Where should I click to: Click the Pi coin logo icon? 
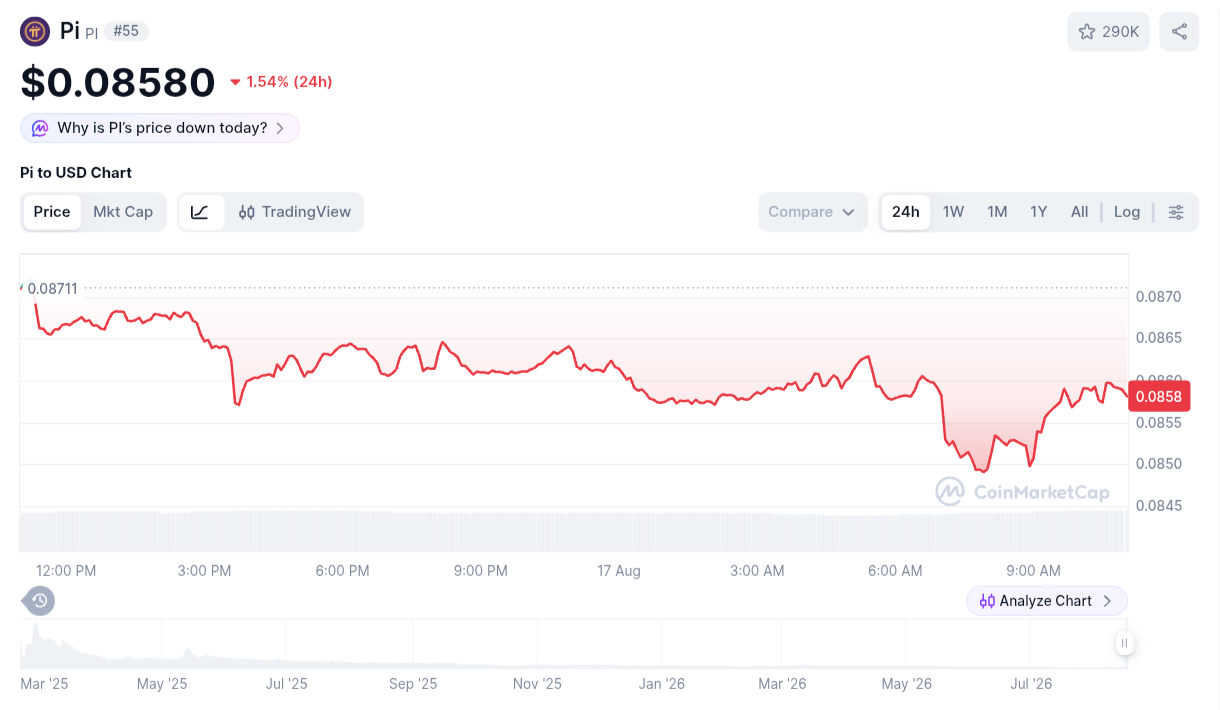[x=35, y=31]
